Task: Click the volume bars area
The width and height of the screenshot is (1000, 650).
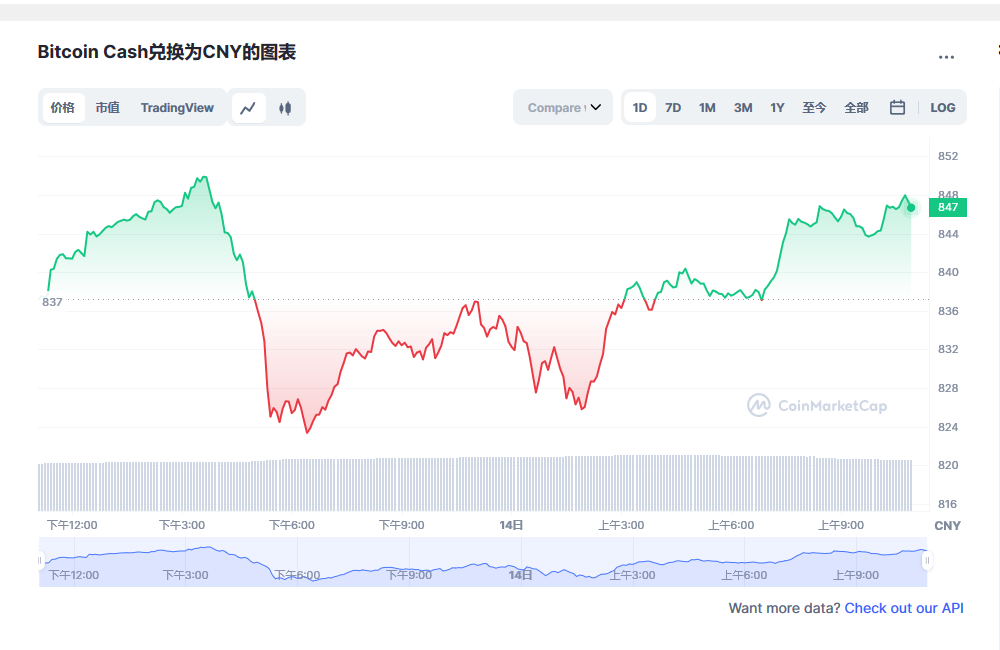Action: click(475, 484)
